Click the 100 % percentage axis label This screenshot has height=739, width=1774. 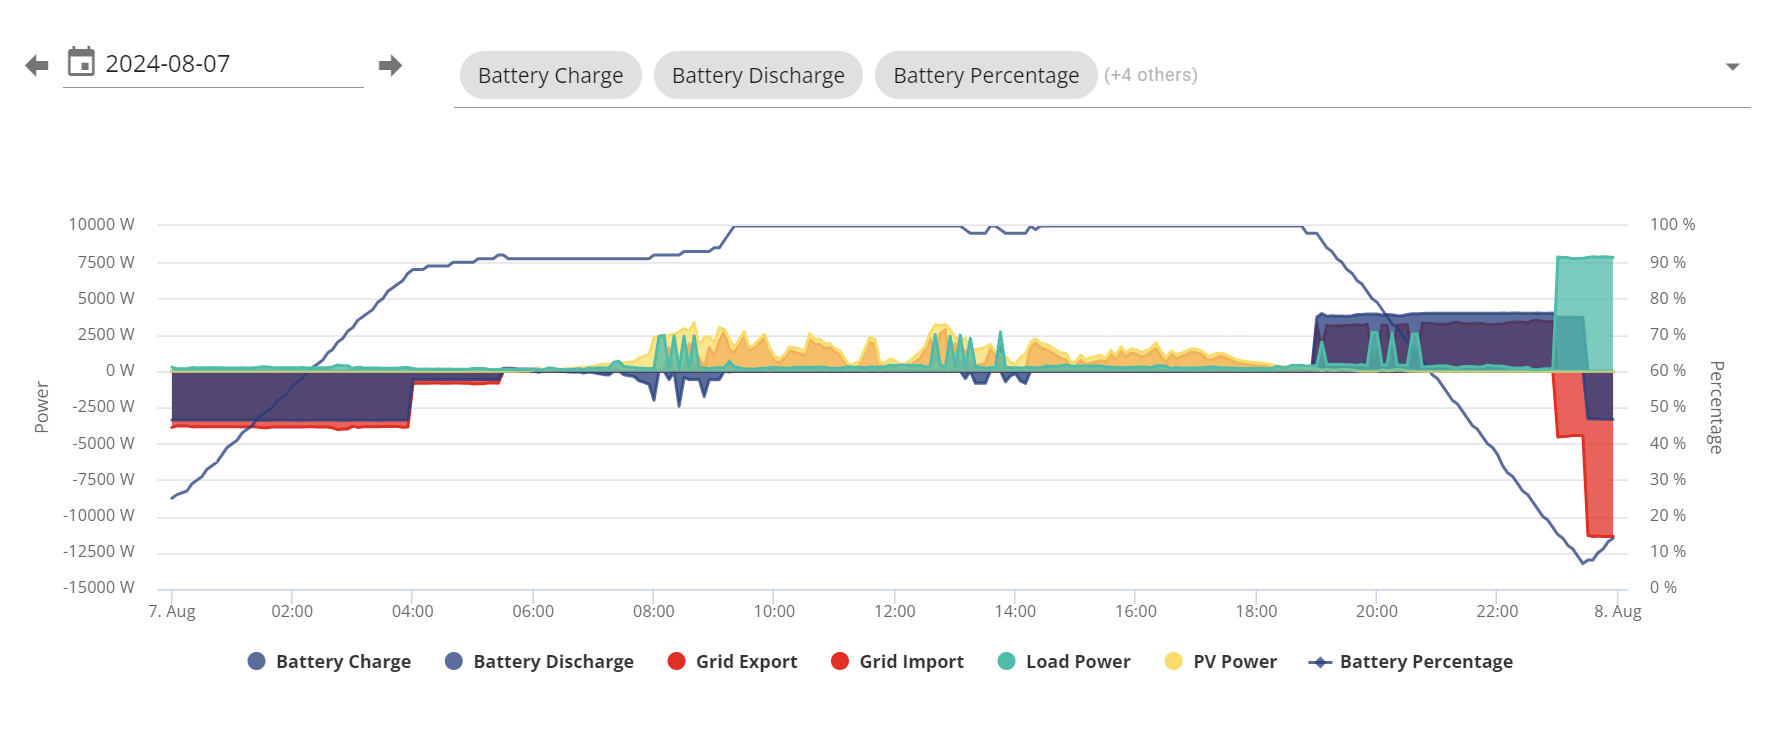[1672, 224]
